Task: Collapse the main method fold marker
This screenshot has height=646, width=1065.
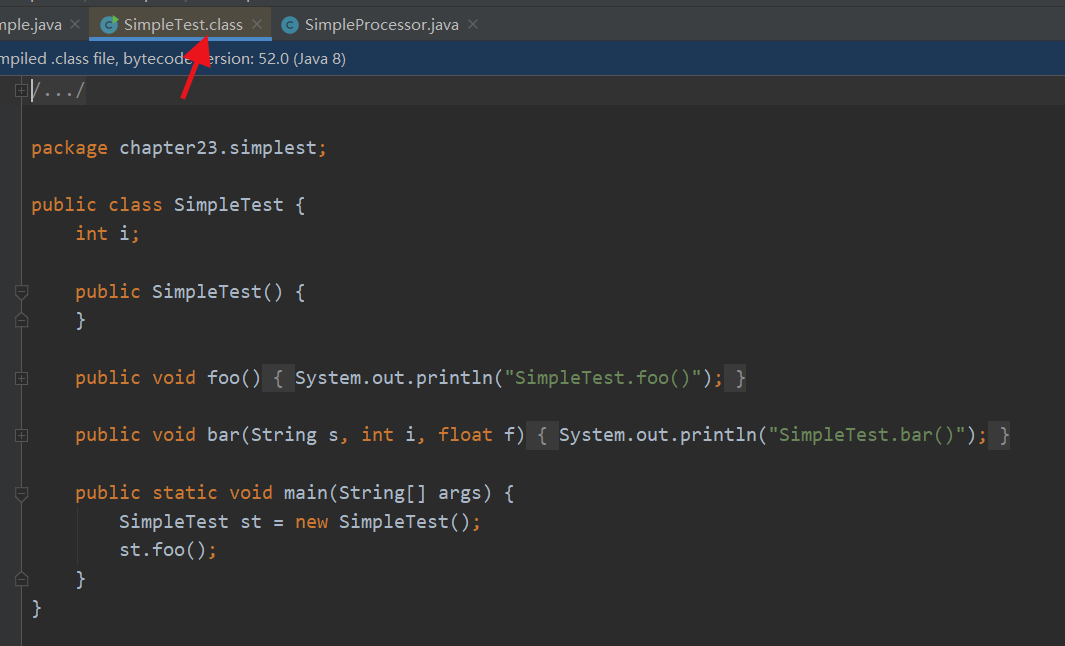Action: [21, 494]
